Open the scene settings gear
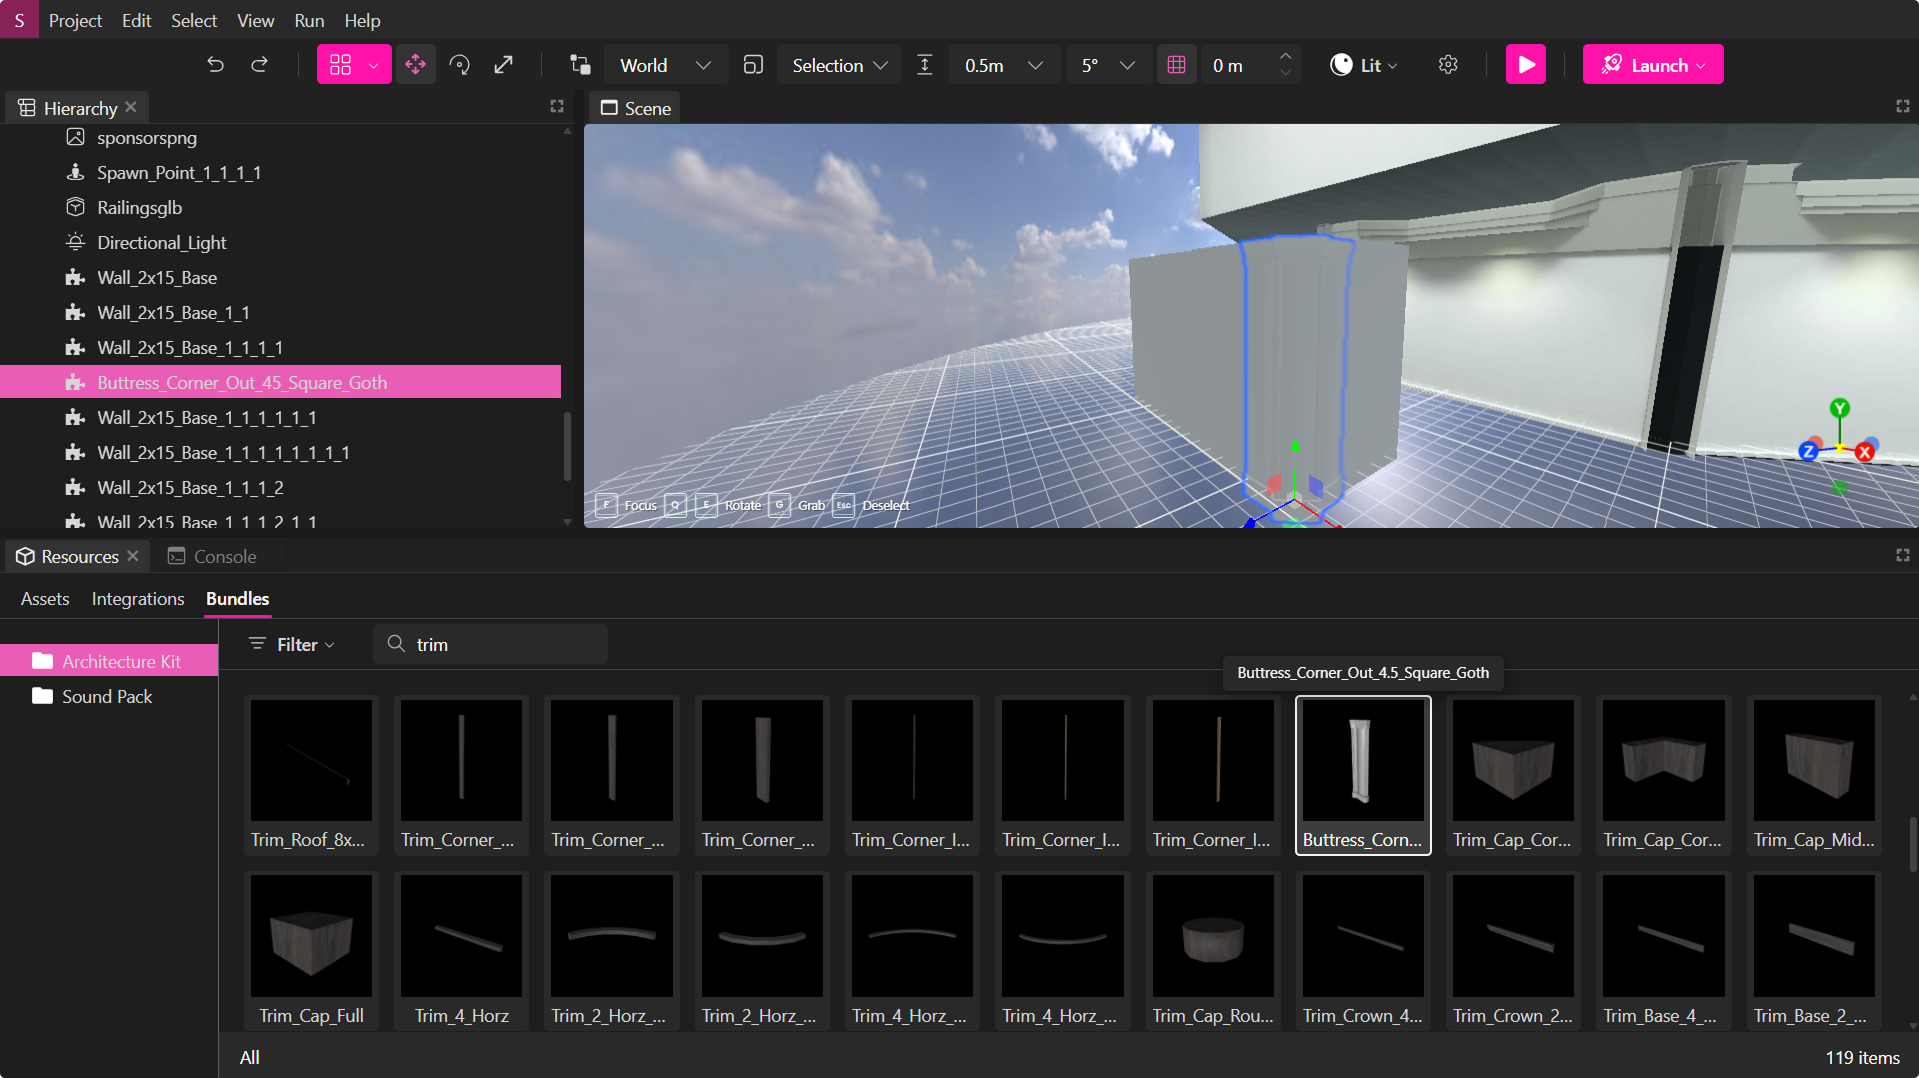Image resolution: width=1919 pixels, height=1078 pixels. 1448,65
